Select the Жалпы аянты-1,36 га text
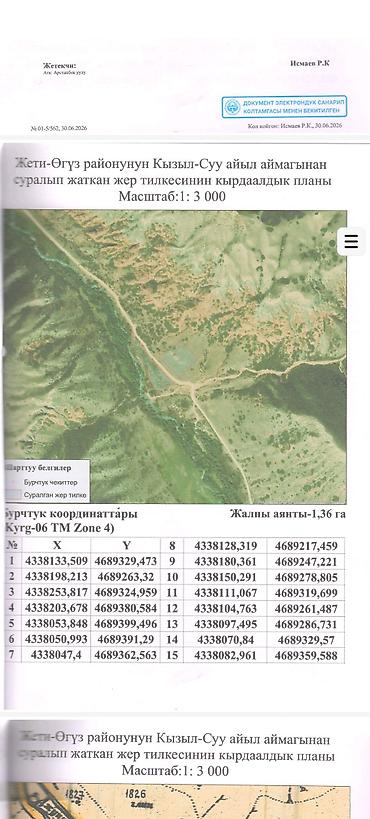Image resolution: width=370 pixels, height=819 pixels. point(287,514)
